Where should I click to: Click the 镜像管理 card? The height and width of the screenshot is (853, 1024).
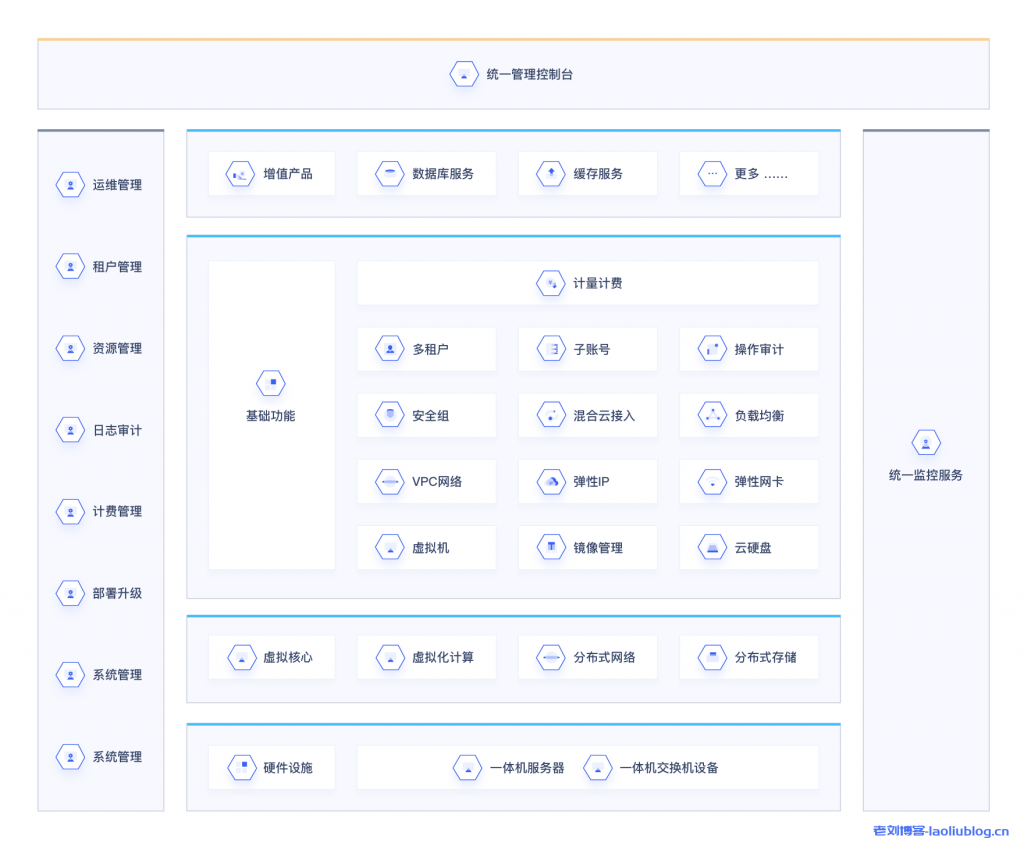587,548
